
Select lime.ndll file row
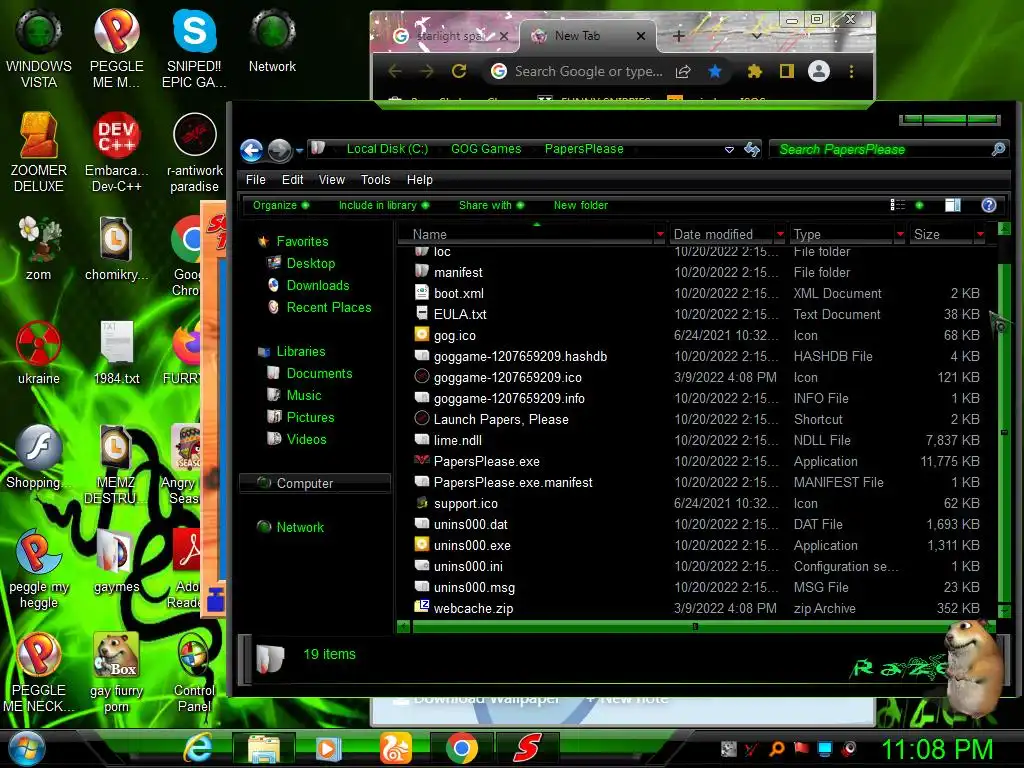pos(697,440)
